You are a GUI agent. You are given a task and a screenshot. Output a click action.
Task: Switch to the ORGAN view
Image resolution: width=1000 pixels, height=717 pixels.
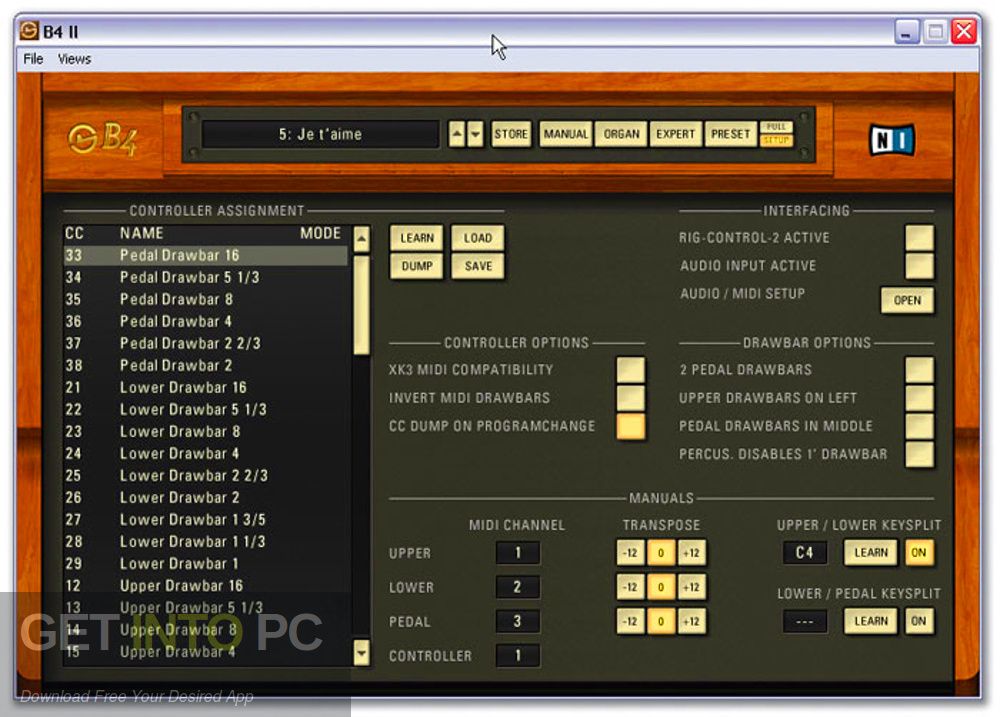(621, 134)
